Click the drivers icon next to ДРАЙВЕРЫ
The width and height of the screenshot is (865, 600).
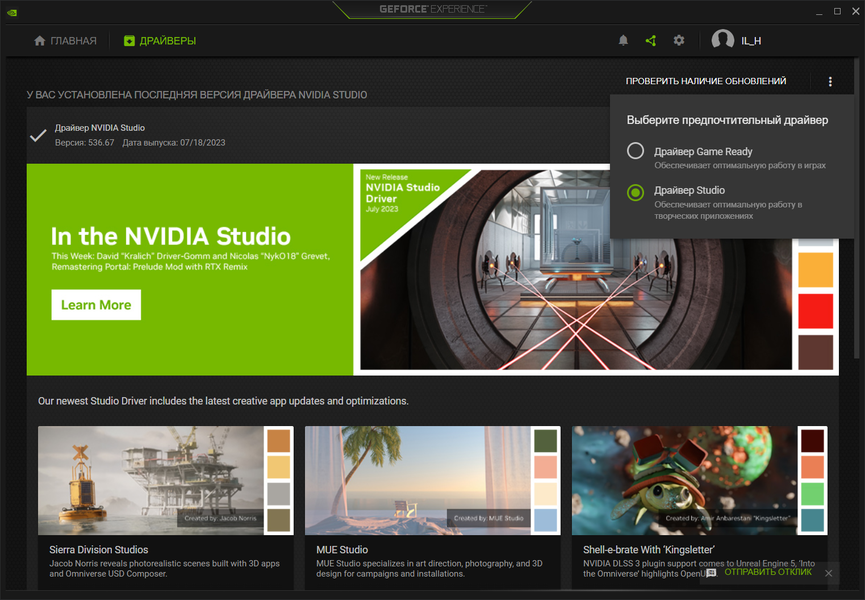coord(129,41)
